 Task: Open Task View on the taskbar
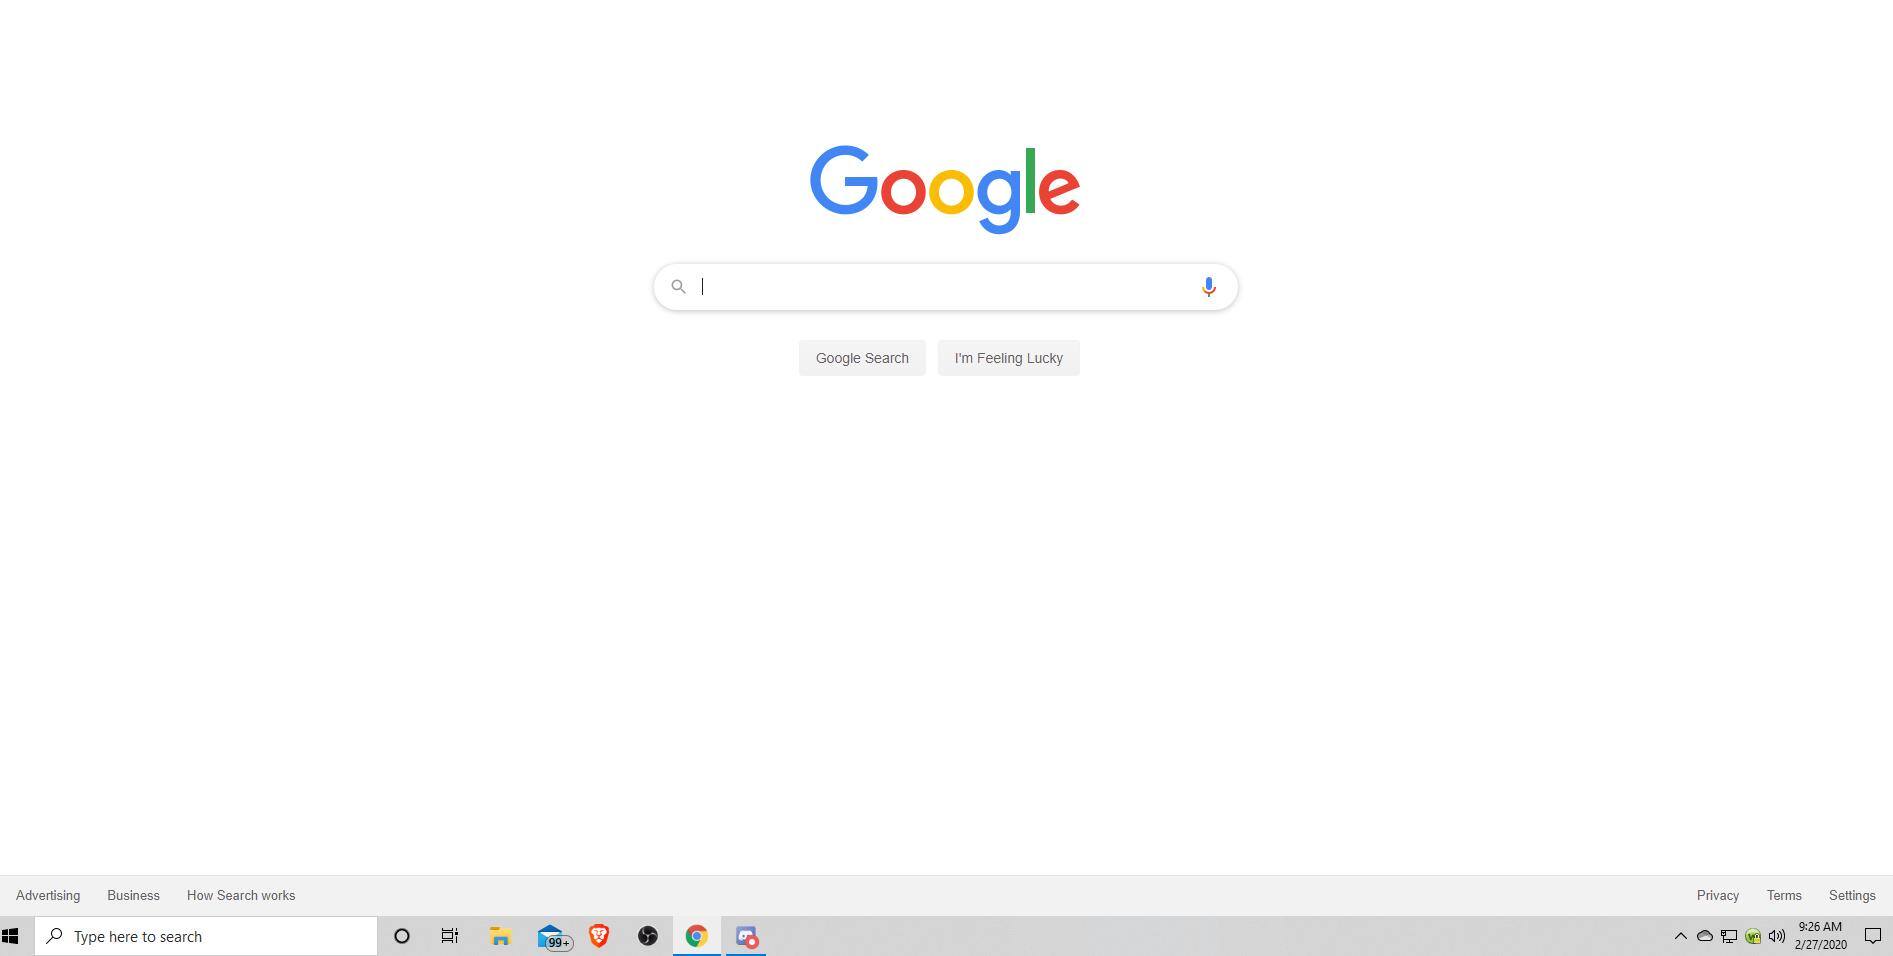point(450,936)
